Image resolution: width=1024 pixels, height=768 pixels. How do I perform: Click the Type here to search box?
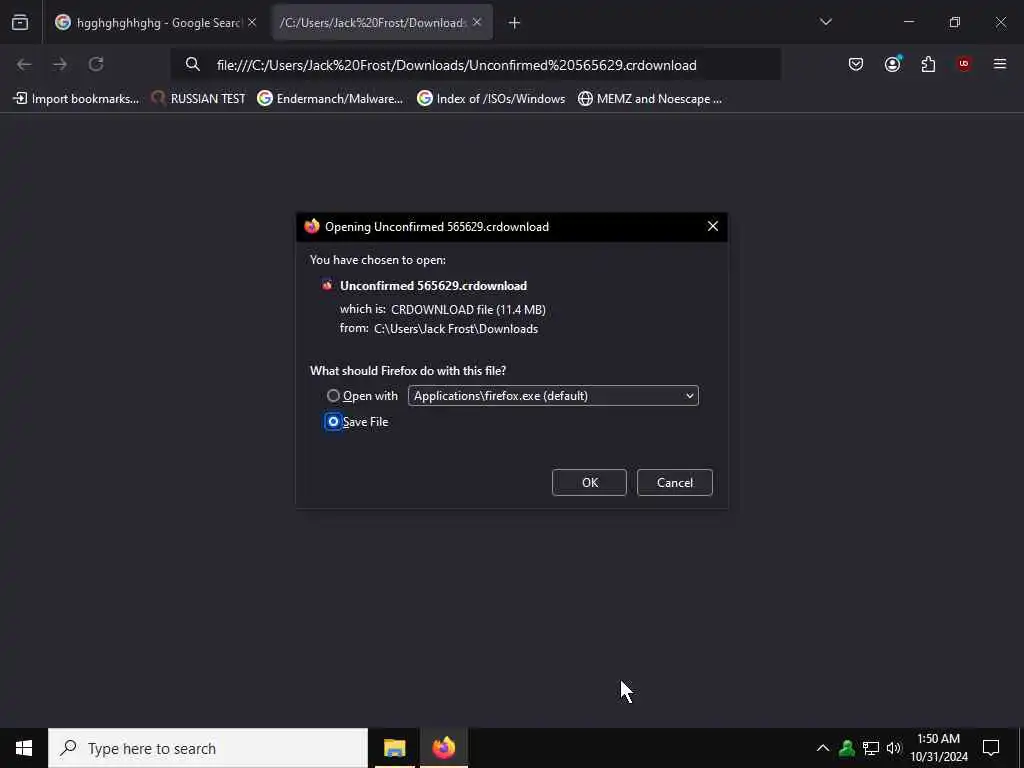tap(208, 748)
